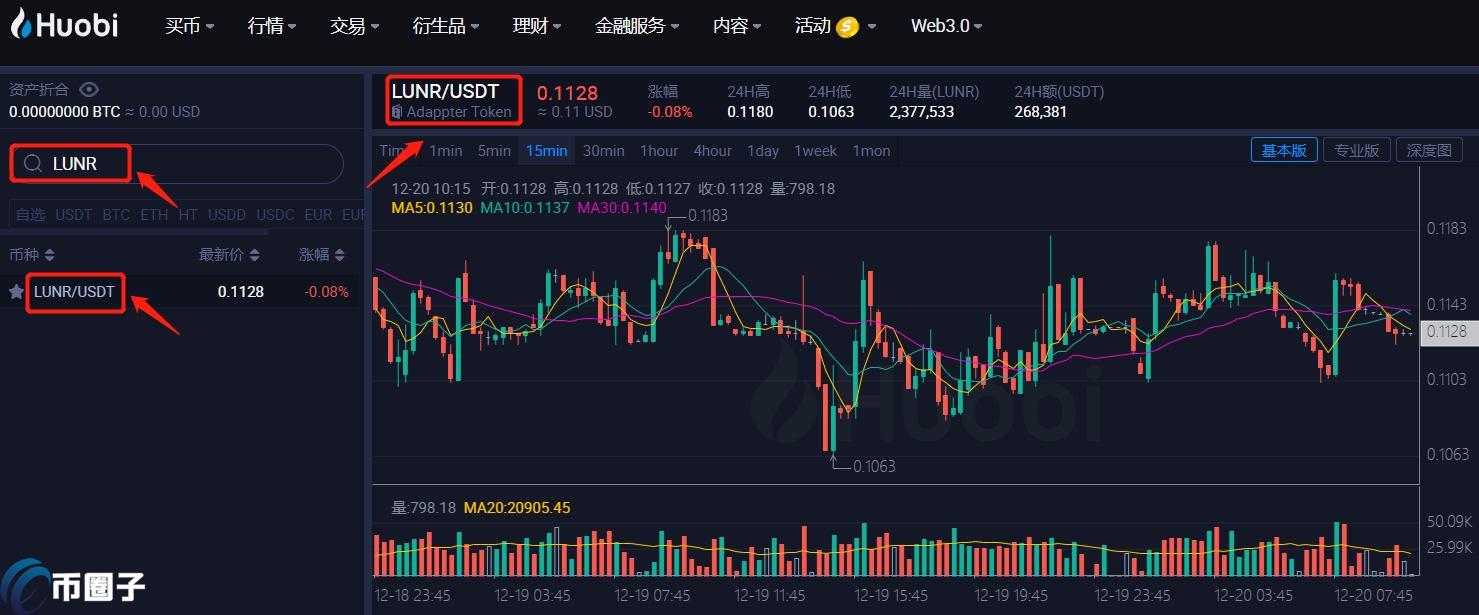The width and height of the screenshot is (1479, 615).
Task: Sort list by 最新价 column arrows
Action: [254, 255]
